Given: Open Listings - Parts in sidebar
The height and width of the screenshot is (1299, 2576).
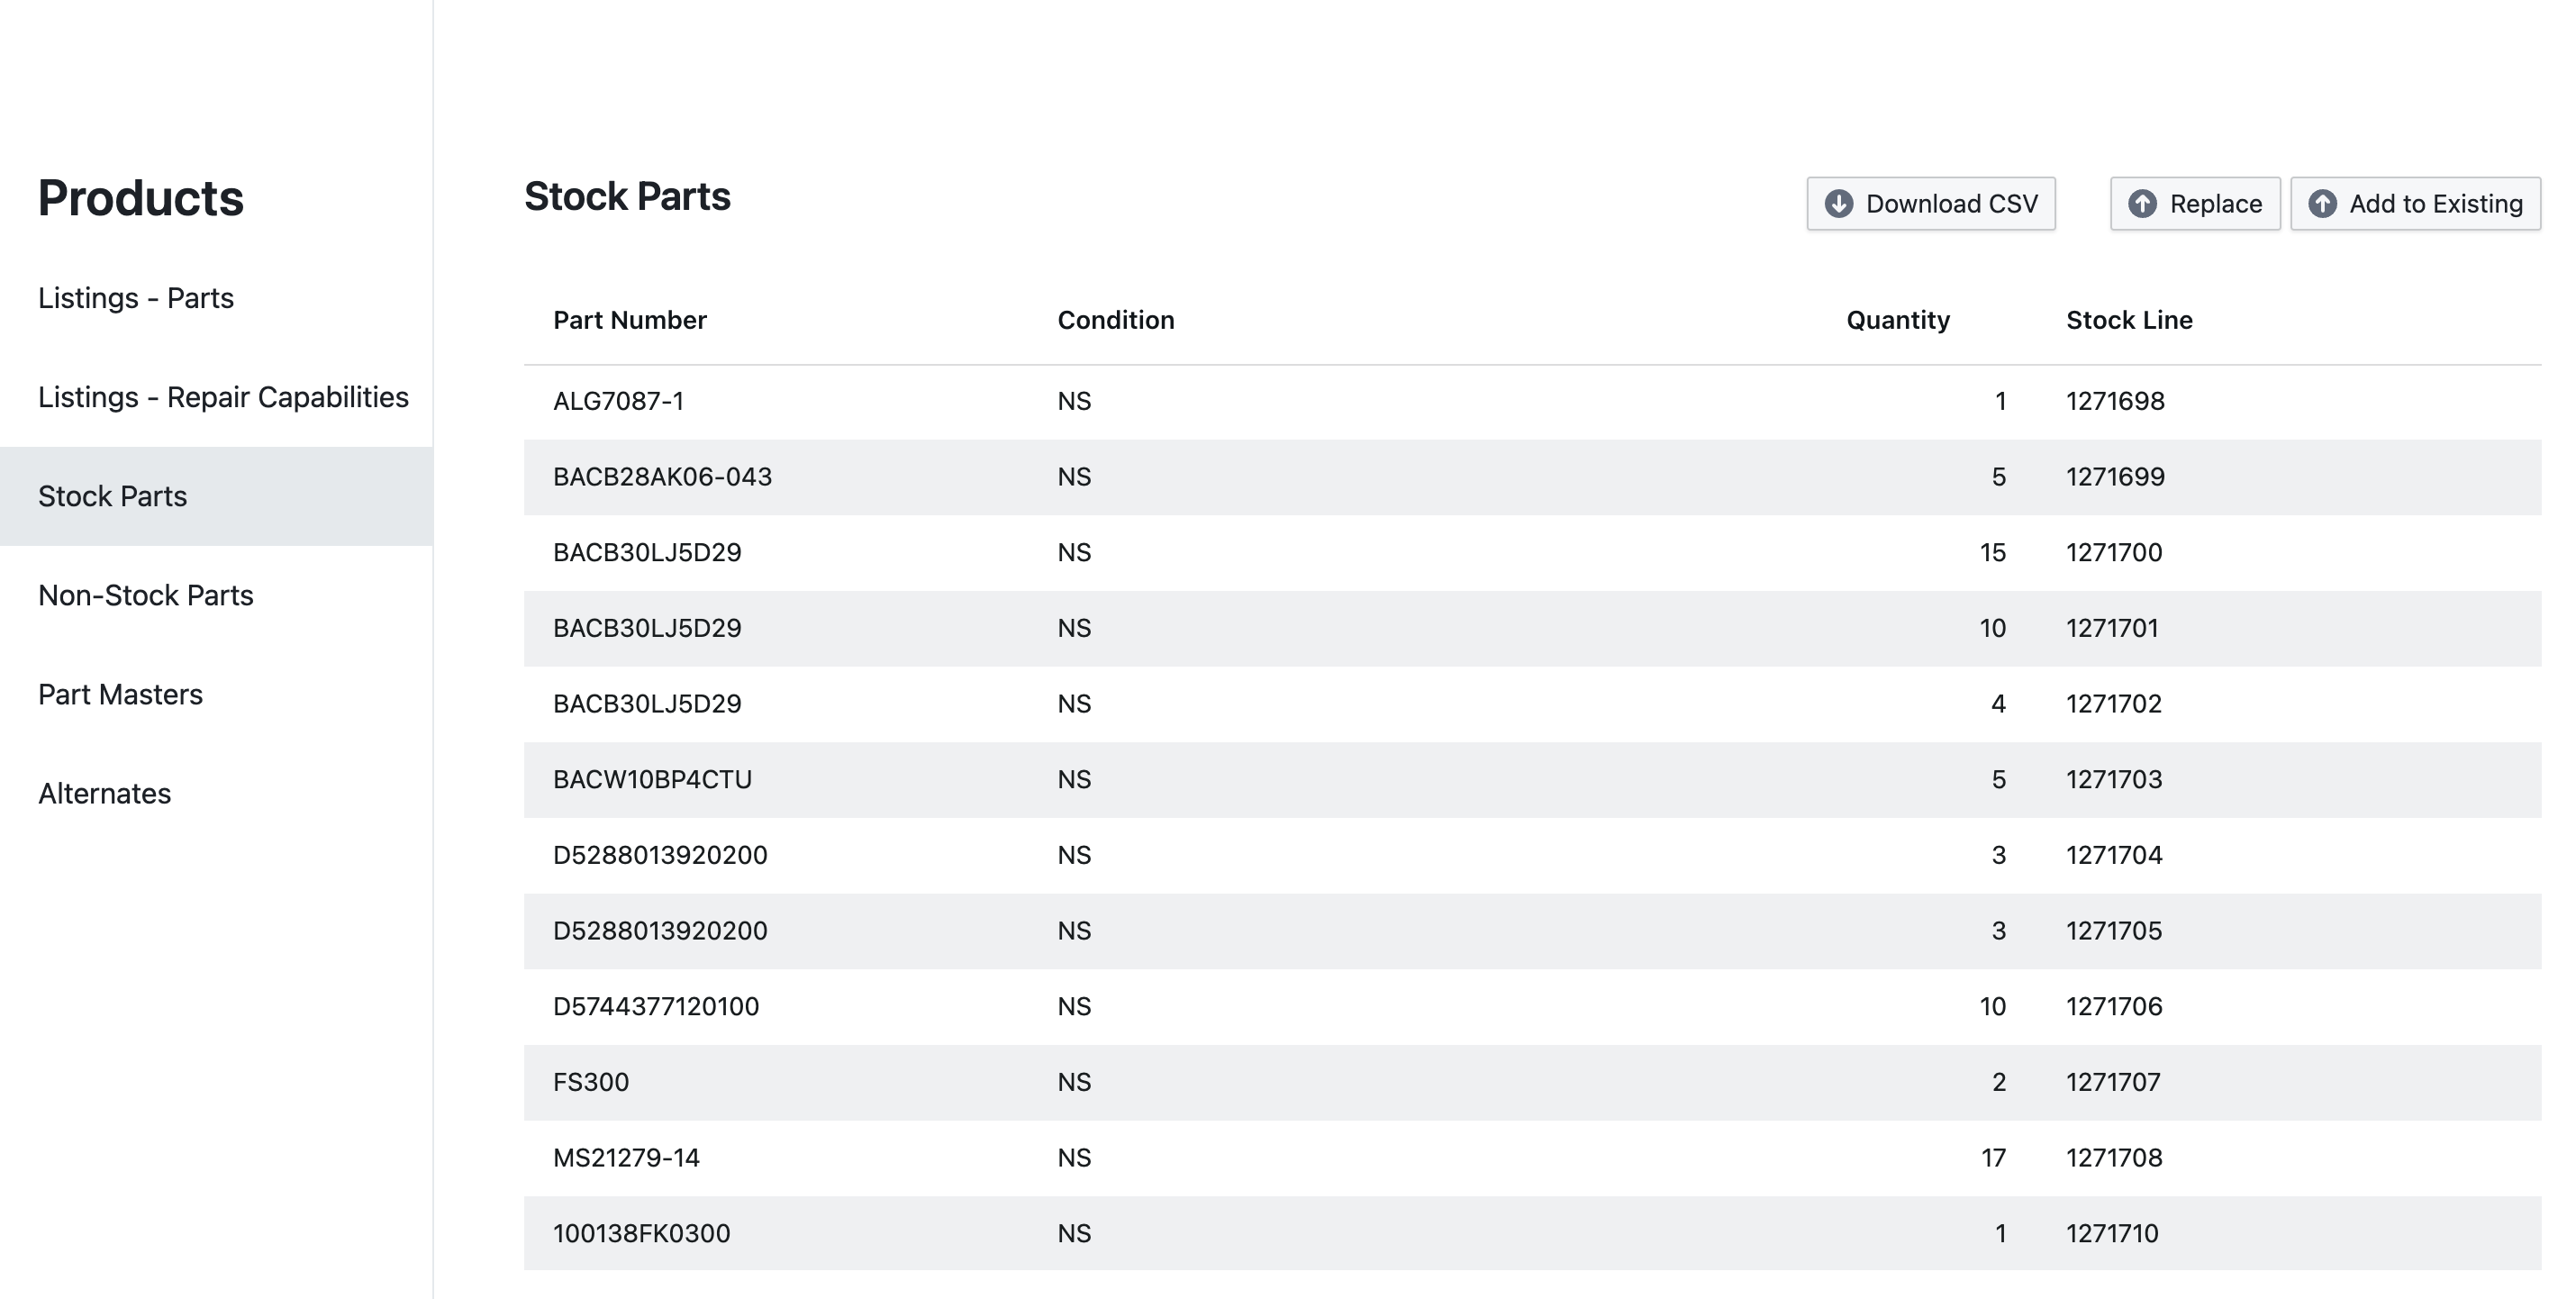Looking at the screenshot, I should point(136,298).
